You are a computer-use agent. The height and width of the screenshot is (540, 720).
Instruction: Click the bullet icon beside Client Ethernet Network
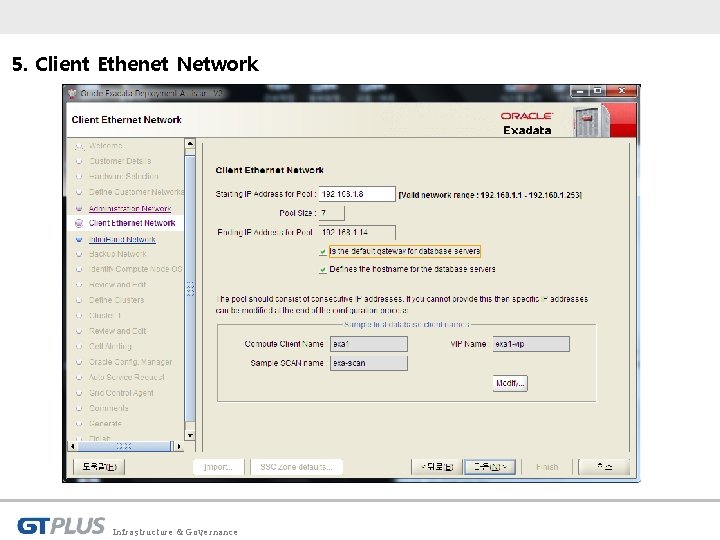click(x=79, y=224)
